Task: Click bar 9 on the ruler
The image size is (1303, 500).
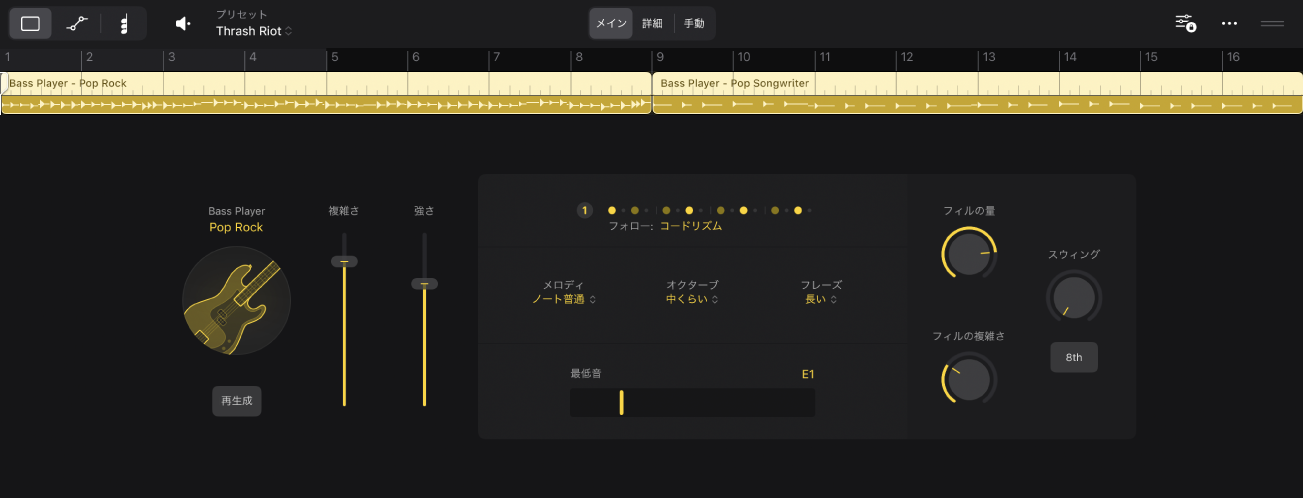Action: [x=660, y=58]
